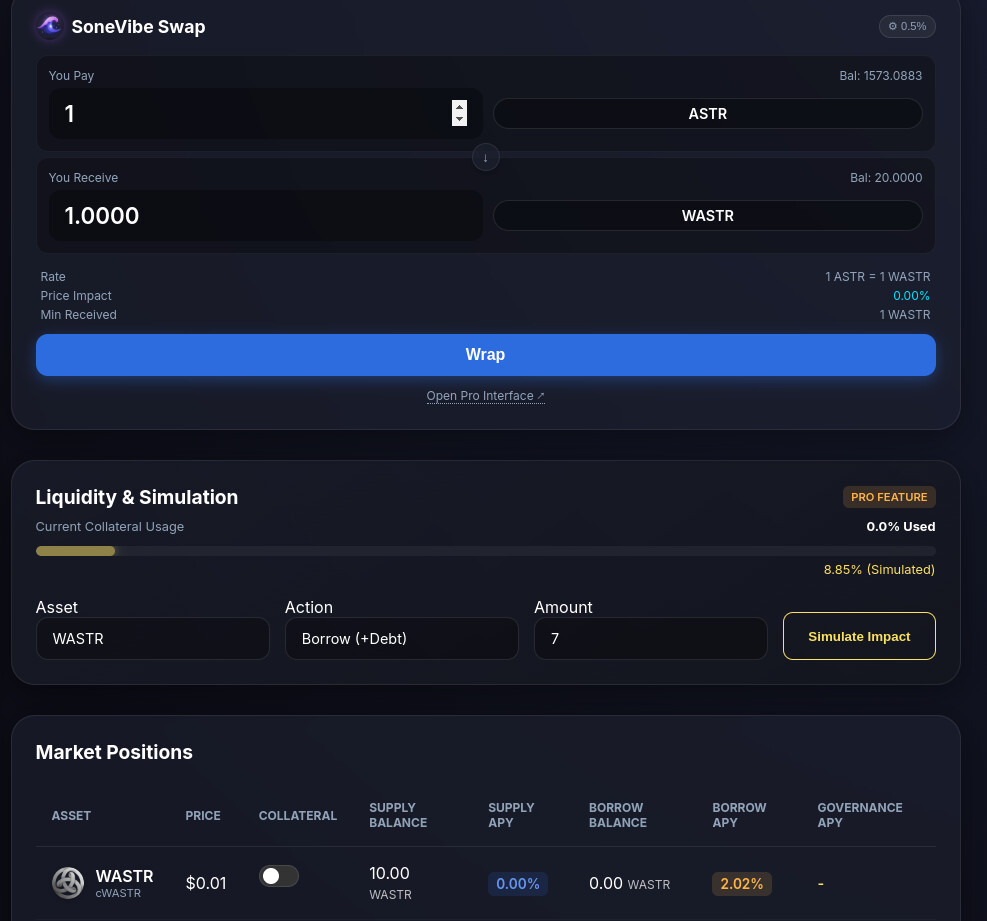The height and width of the screenshot is (921, 987).
Task: Click the PRO FEATURE badge
Action: coord(889,497)
